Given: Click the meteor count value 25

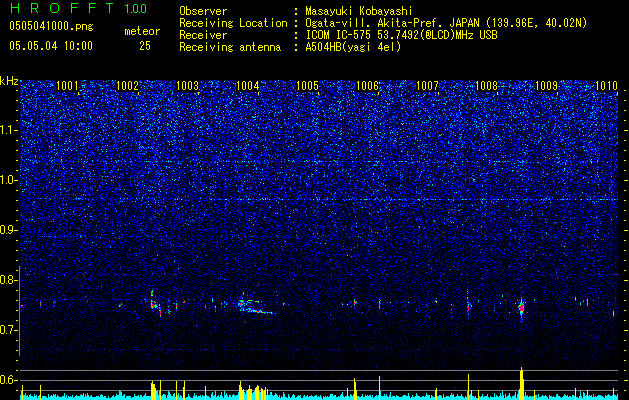Looking at the screenshot, I should pos(145,46).
